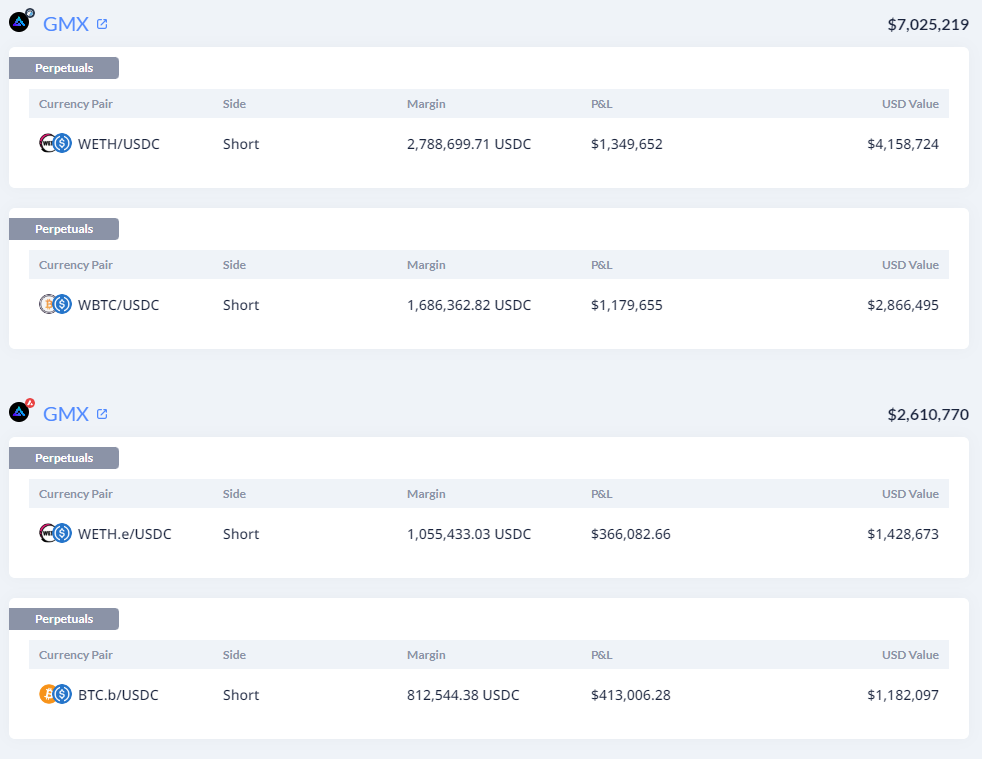The width and height of the screenshot is (982, 759).
Task: Select the Perpetuals tab above WBTC/USDC
Action: click(64, 229)
